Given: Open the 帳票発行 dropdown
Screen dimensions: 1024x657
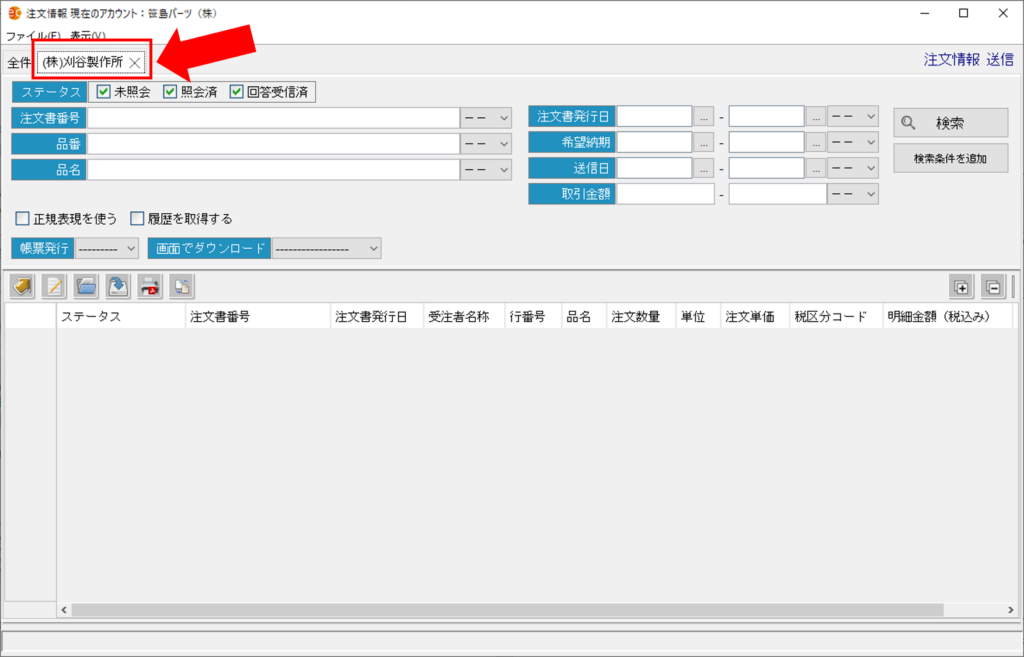Looking at the screenshot, I should 107,249.
